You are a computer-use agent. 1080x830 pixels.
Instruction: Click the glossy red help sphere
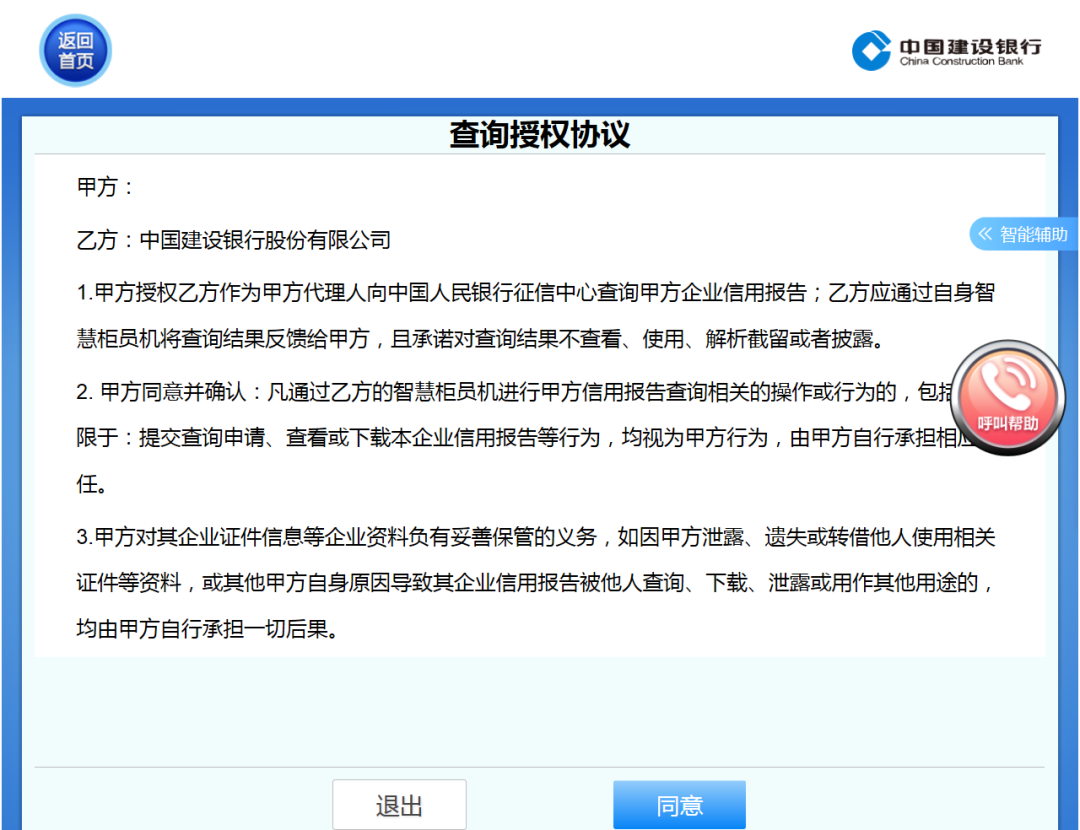tap(1008, 398)
